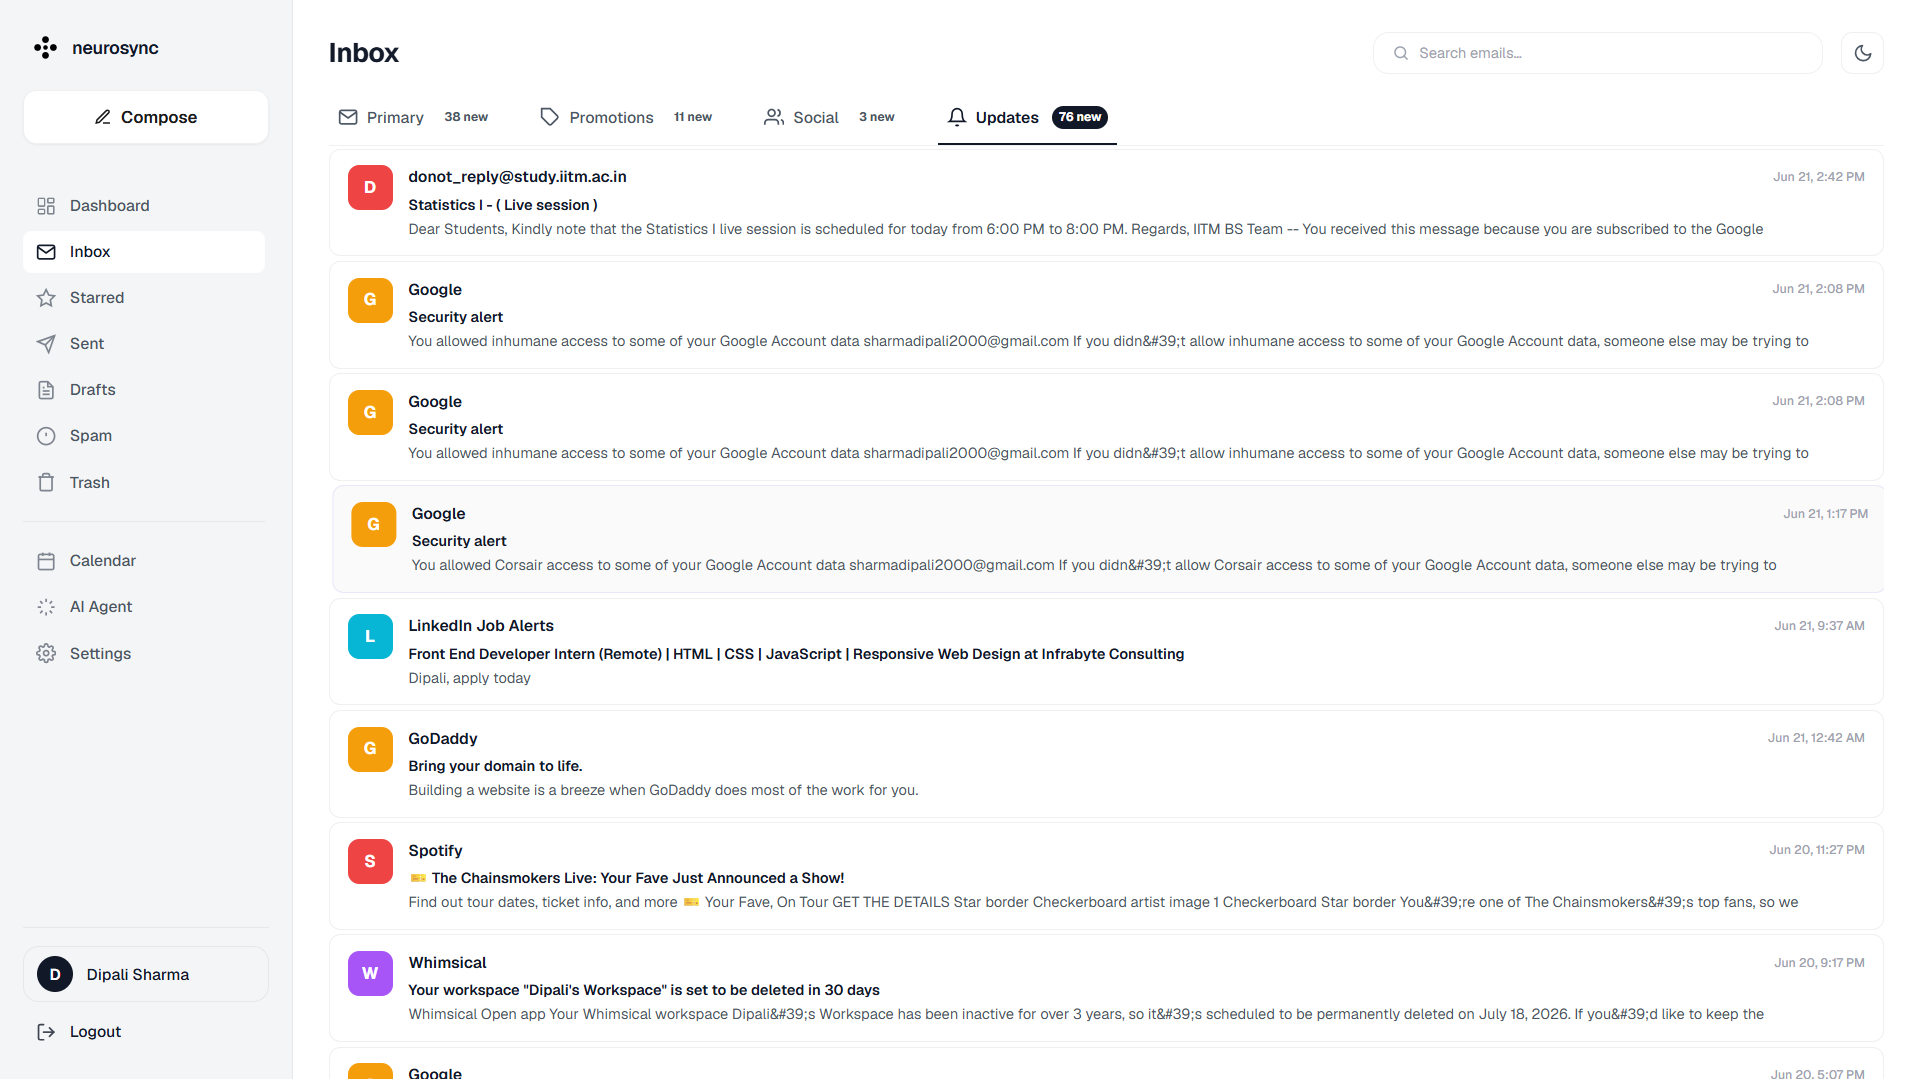Screen dimensions: 1919x1079
Task: Click the Logout arrow icon
Action: pos(46,1032)
